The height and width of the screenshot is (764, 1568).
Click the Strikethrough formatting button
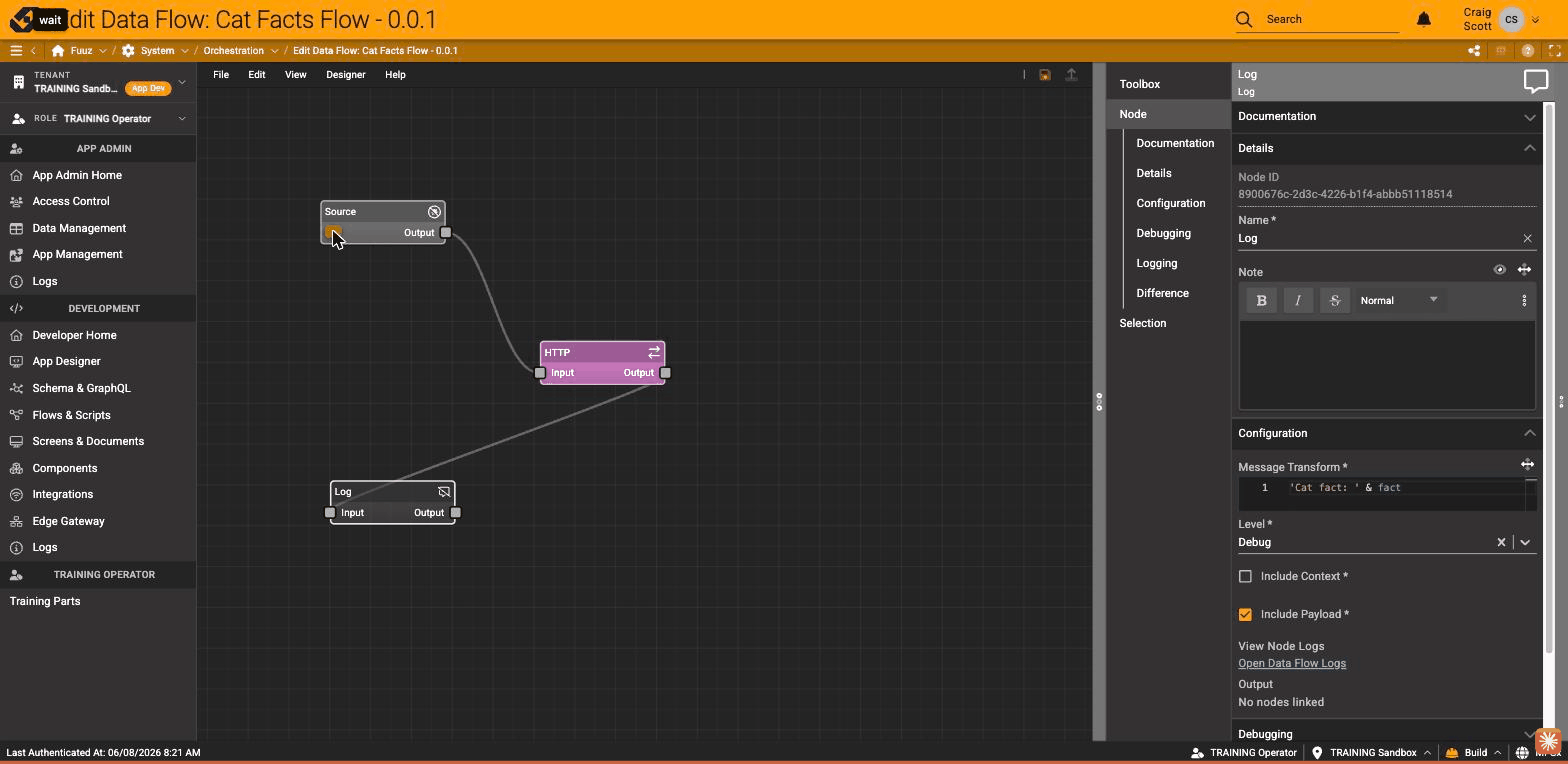pyautogui.click(x=1334, y=300)
